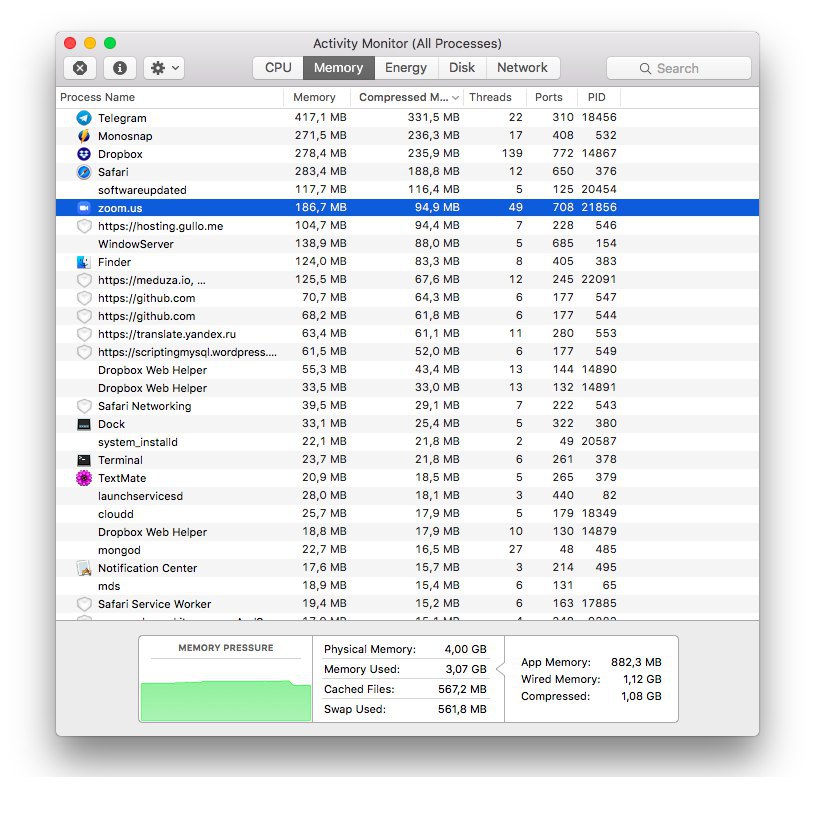The image size is (815, 816).
Task: Select Dropbox Web Helper with PID 14891
Action: click(407, 388)
